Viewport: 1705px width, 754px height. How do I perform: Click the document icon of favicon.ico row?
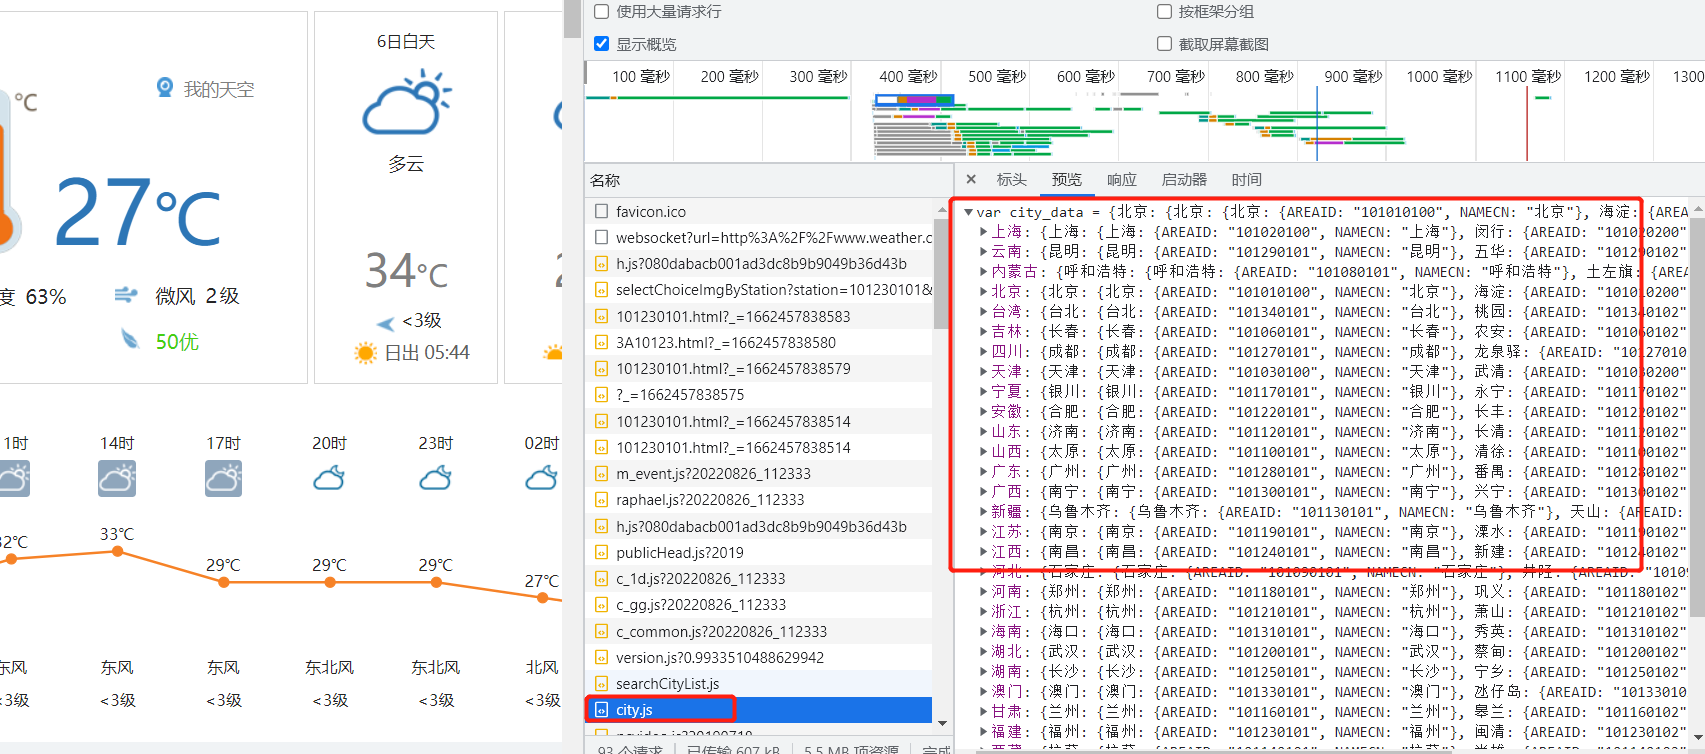point(601,211)
